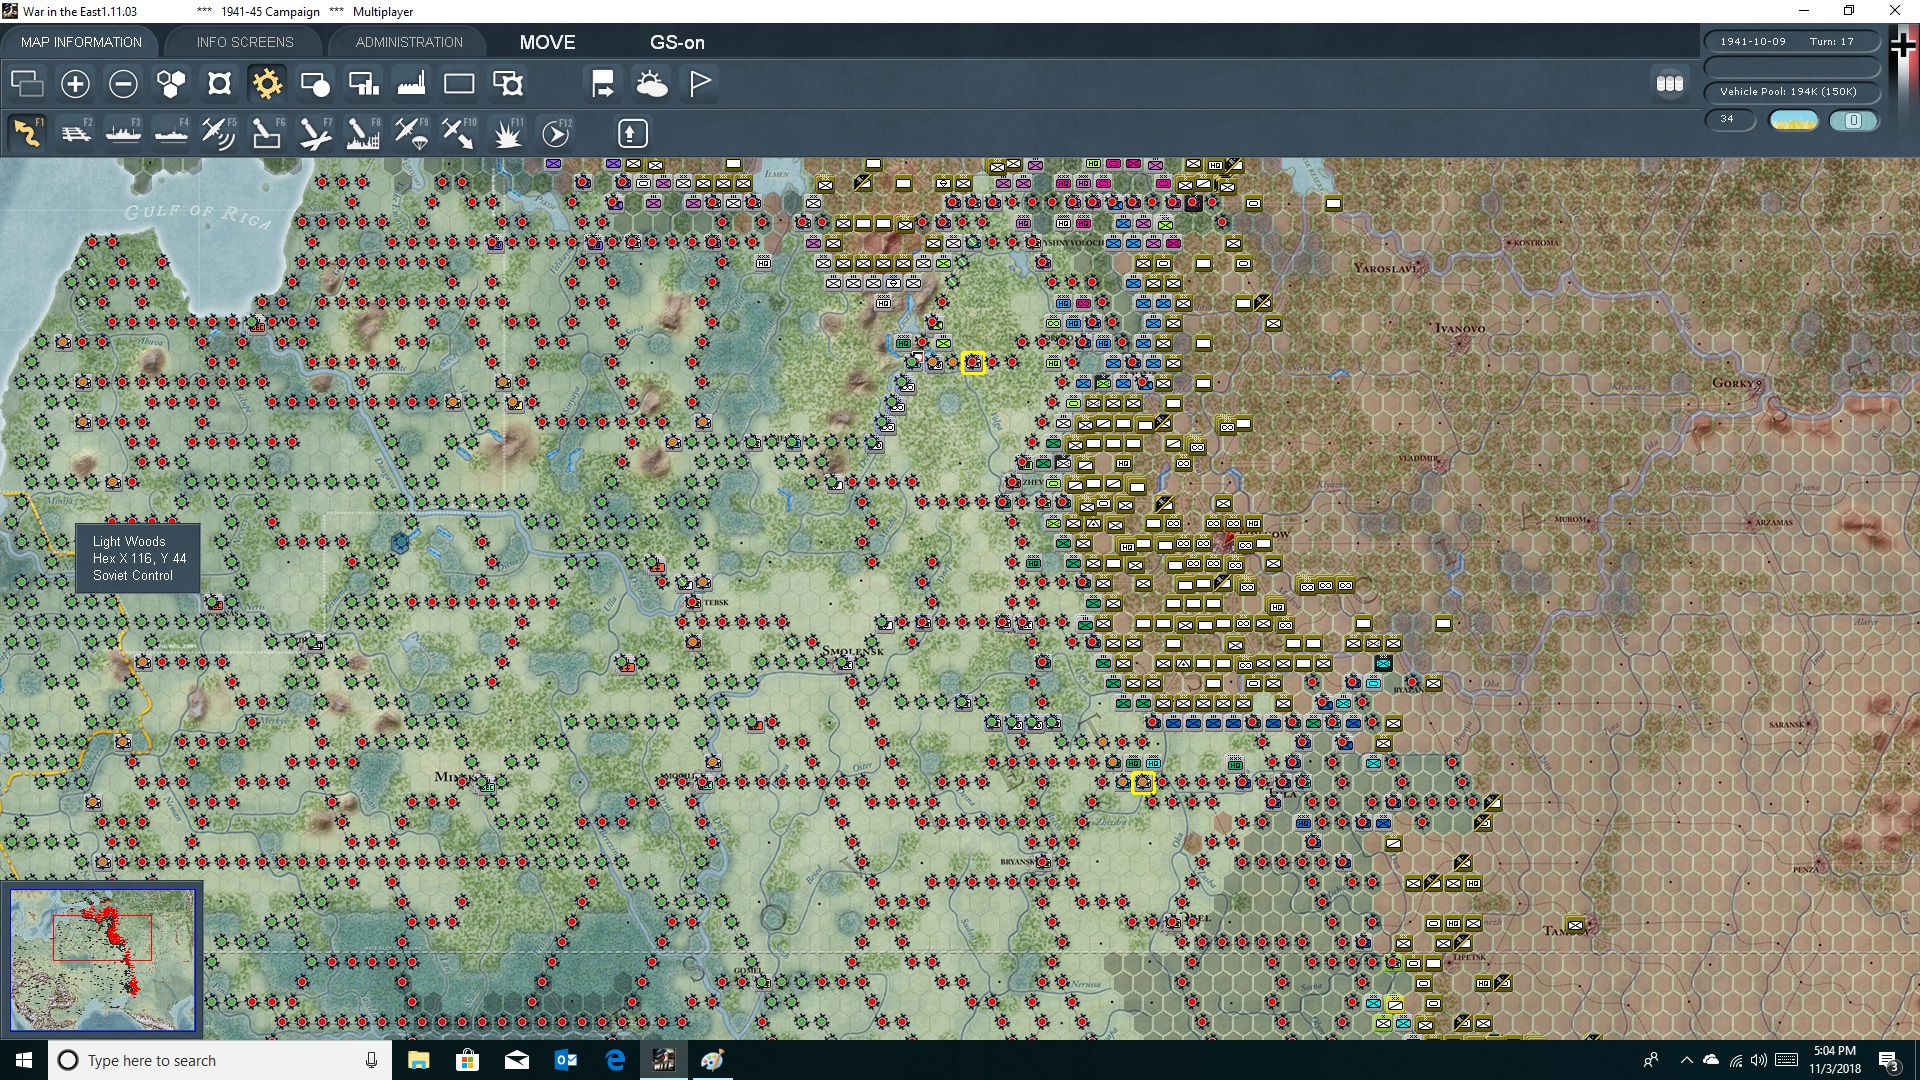Toggle the hex grid display icon
Viewport: 1920px width, 1080px height.
coord(171,84)
